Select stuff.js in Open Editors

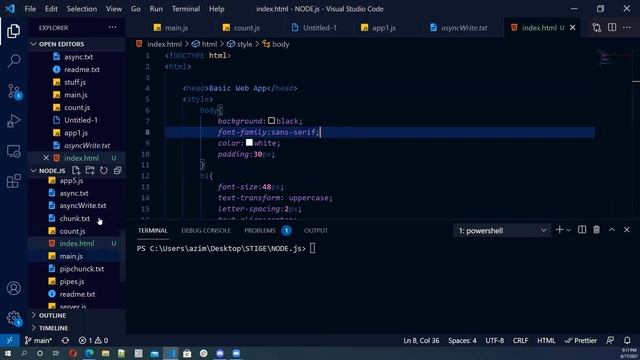coord(75,82)
